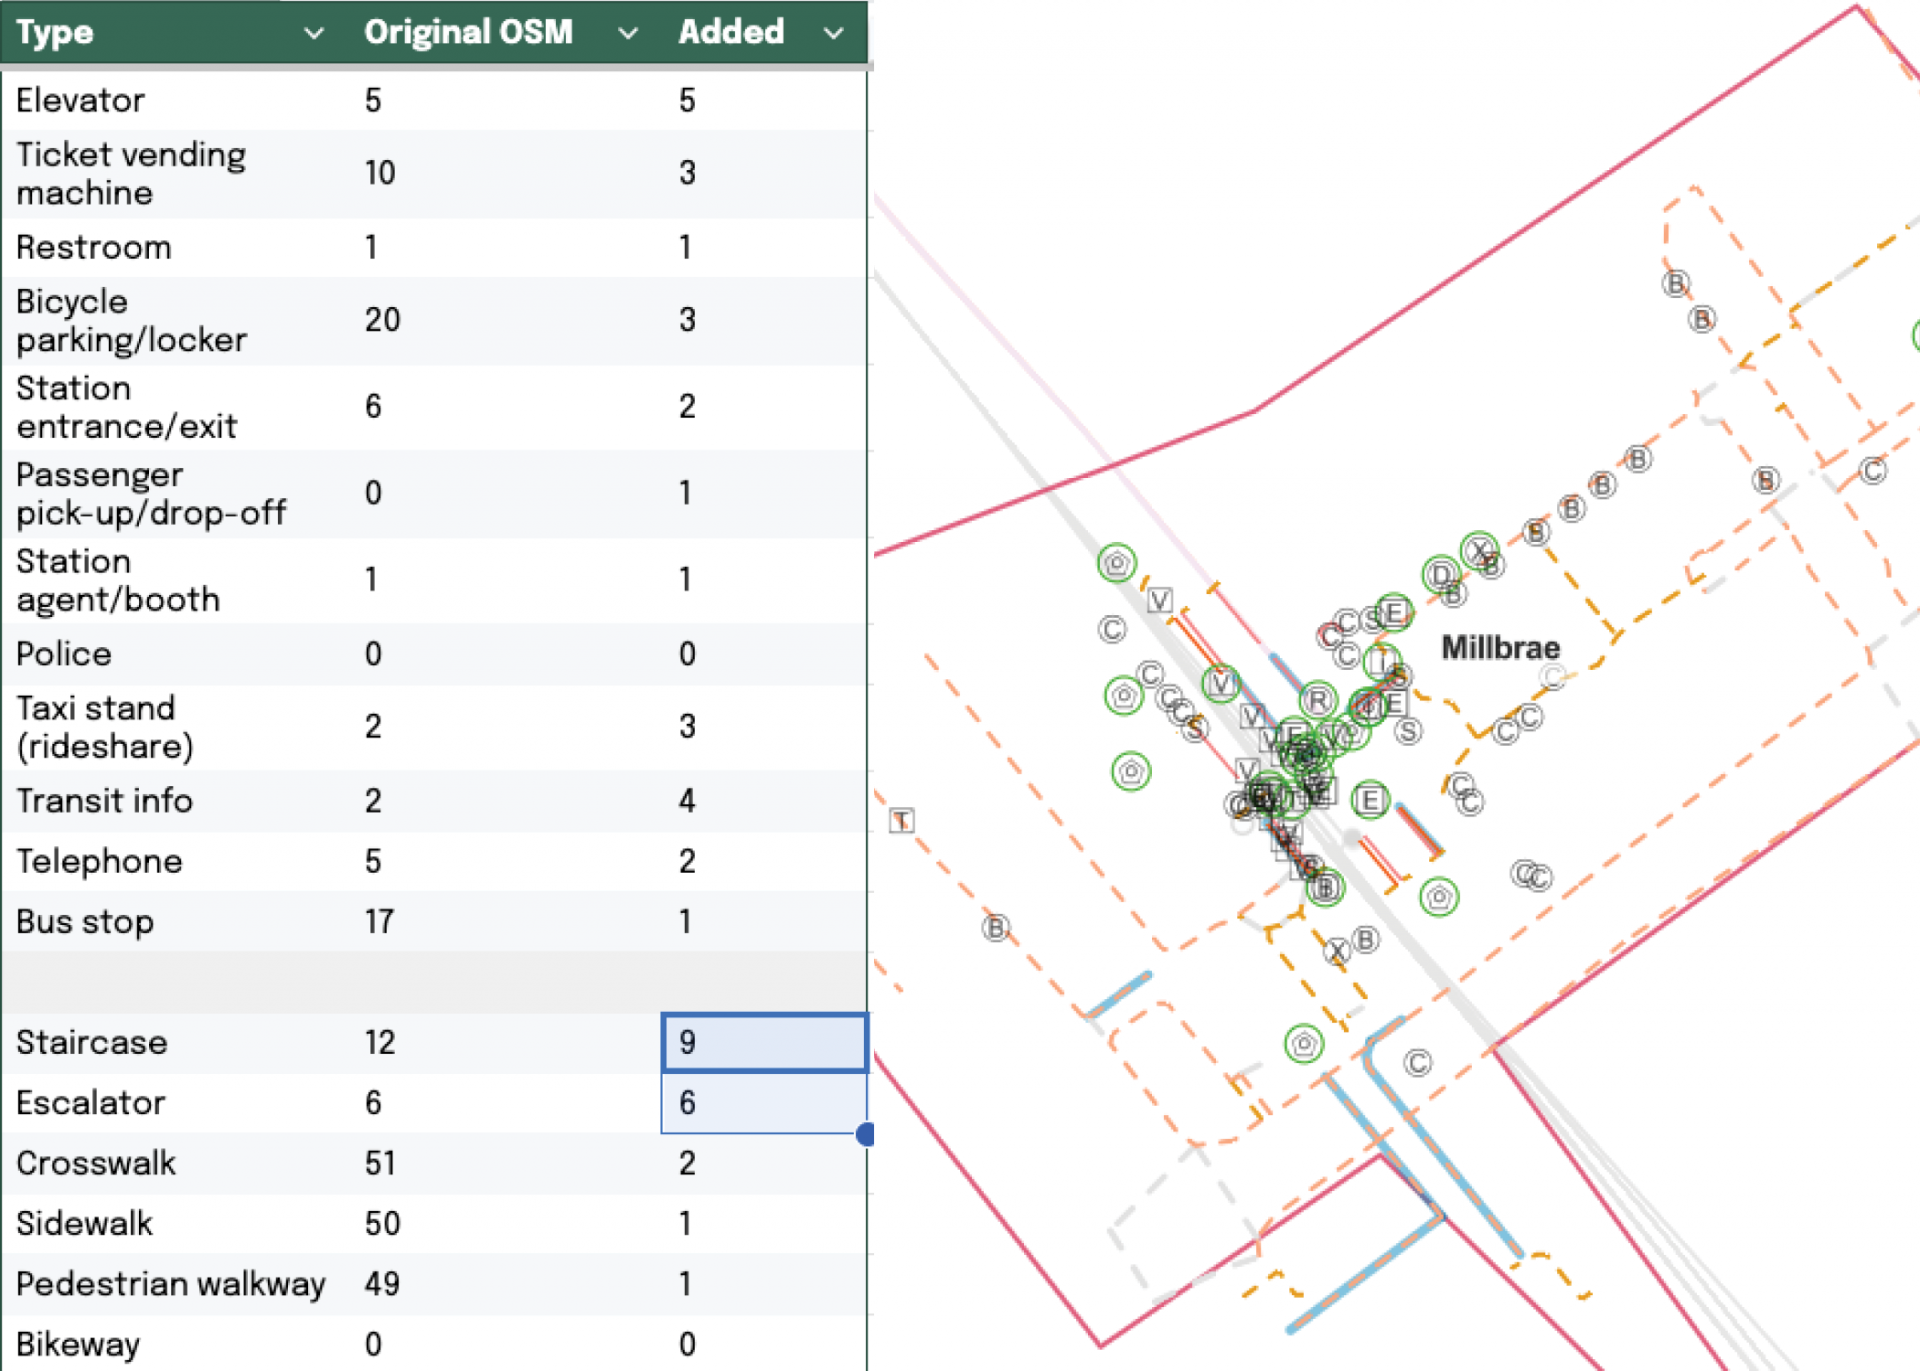Click the Millbrae station label

point(1500,648)
